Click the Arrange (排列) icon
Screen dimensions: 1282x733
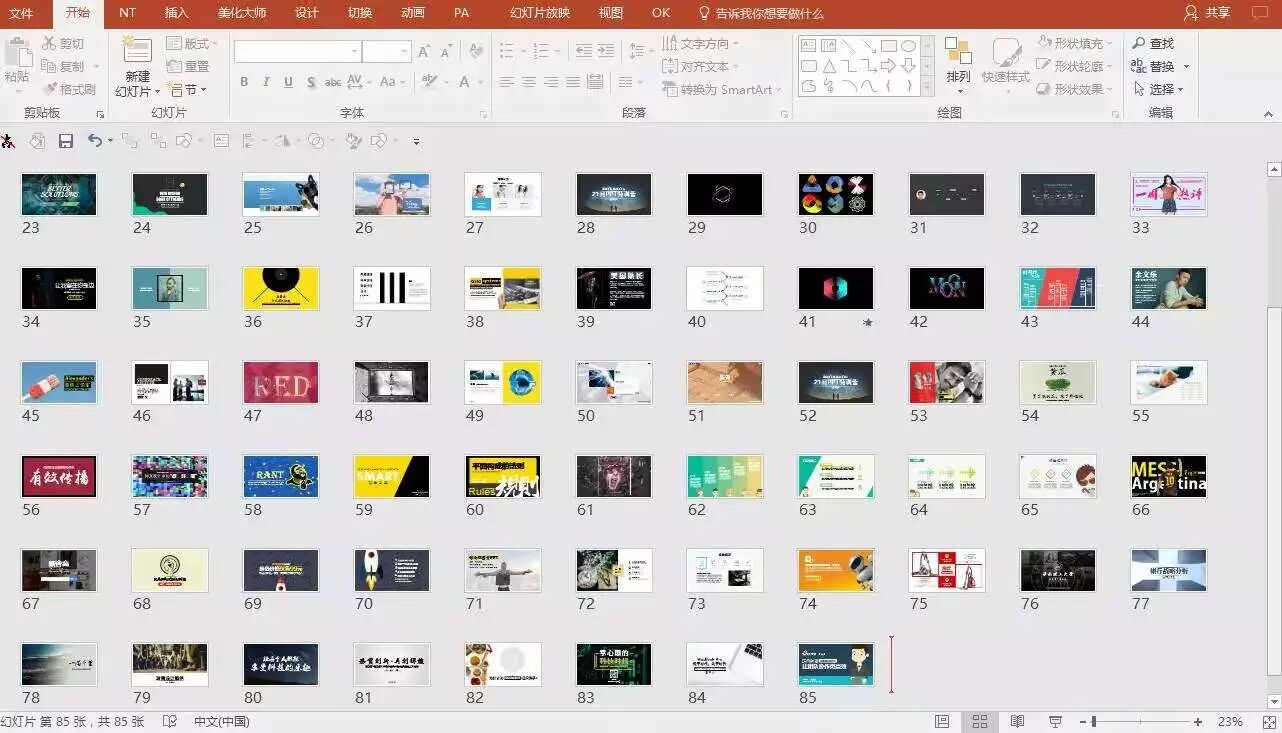(x=958, y=51)
